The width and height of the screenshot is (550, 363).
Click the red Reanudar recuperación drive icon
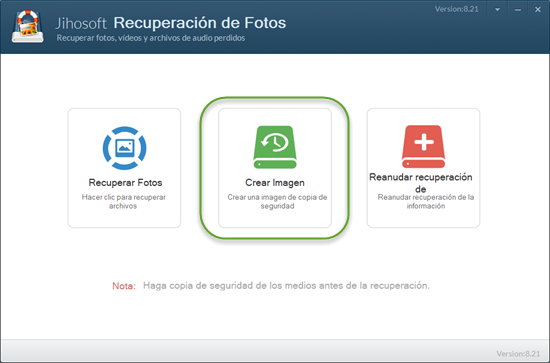[423, 147]
